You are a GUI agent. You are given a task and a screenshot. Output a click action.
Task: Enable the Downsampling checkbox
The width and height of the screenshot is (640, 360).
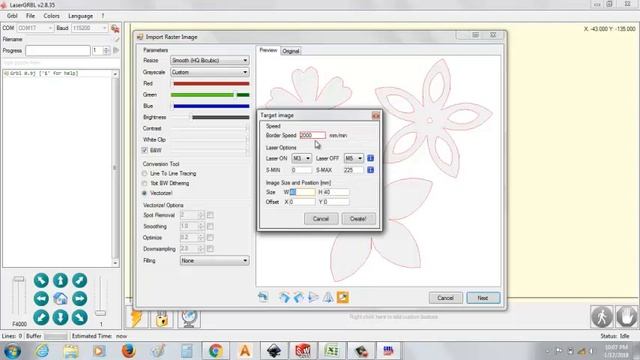pyautogui.click(x=210, y=248)
